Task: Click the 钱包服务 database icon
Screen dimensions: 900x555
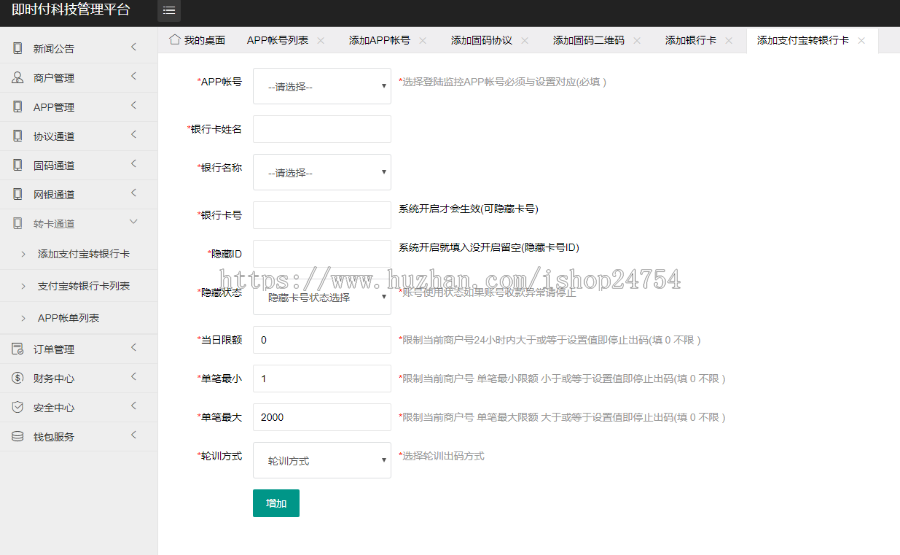Action: click(18, 437)
